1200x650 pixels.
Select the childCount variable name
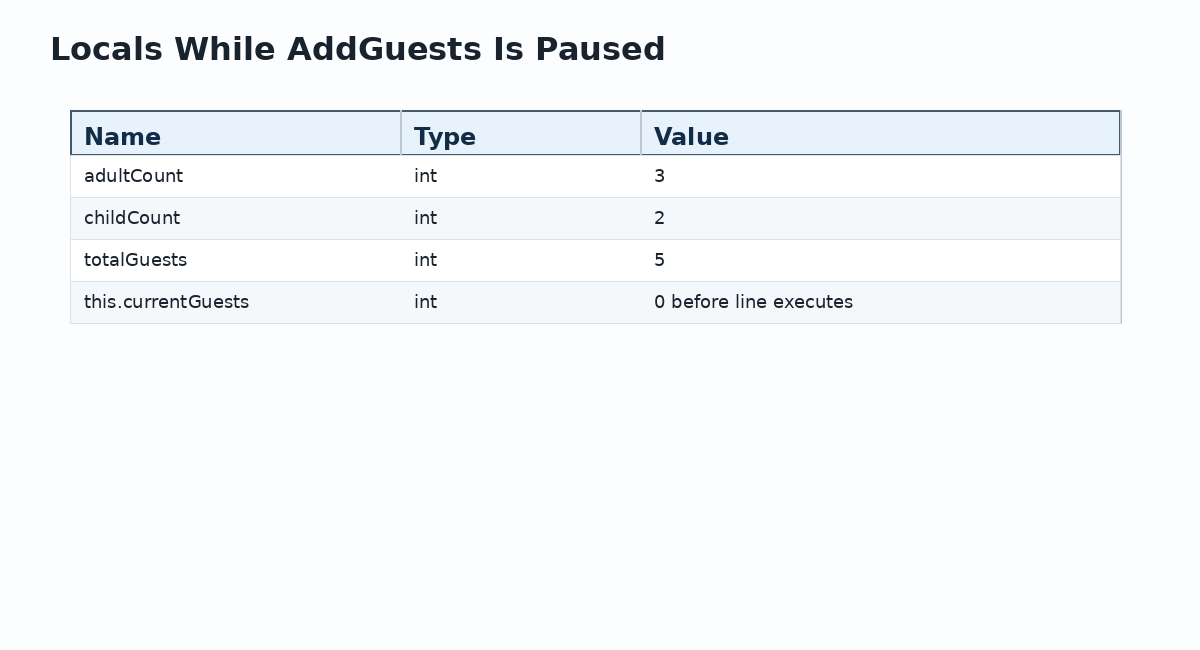click(x=132, y=218)
